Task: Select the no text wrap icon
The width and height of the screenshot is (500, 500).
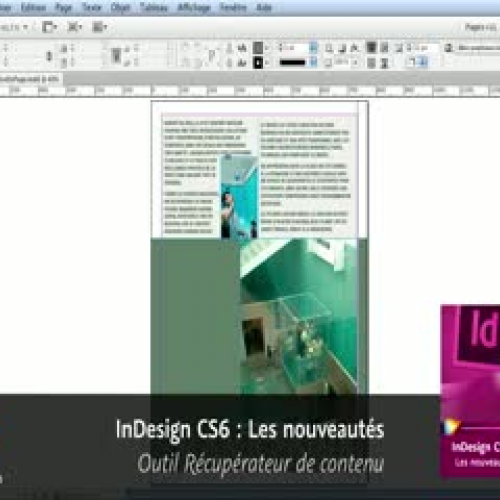Action: 371,48
